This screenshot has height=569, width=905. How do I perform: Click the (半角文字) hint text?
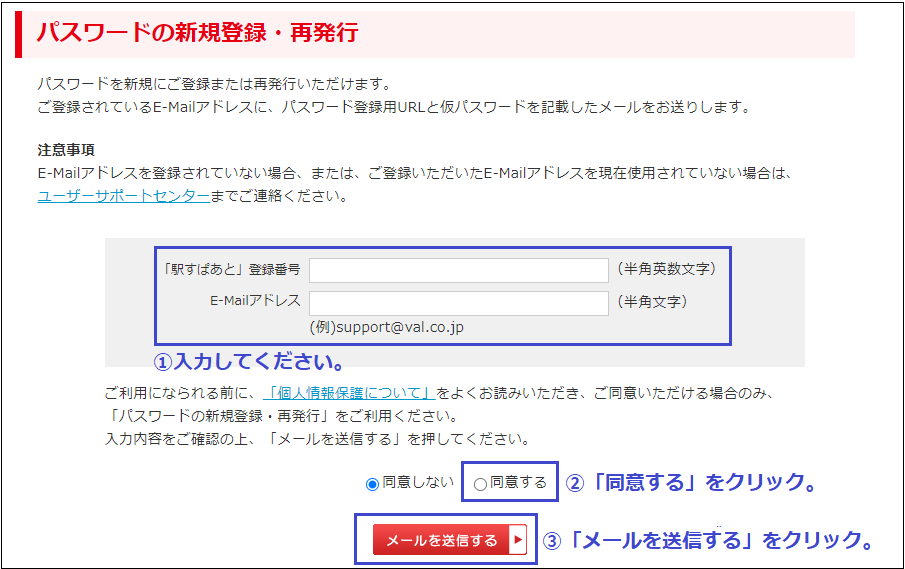coord(652,302)
